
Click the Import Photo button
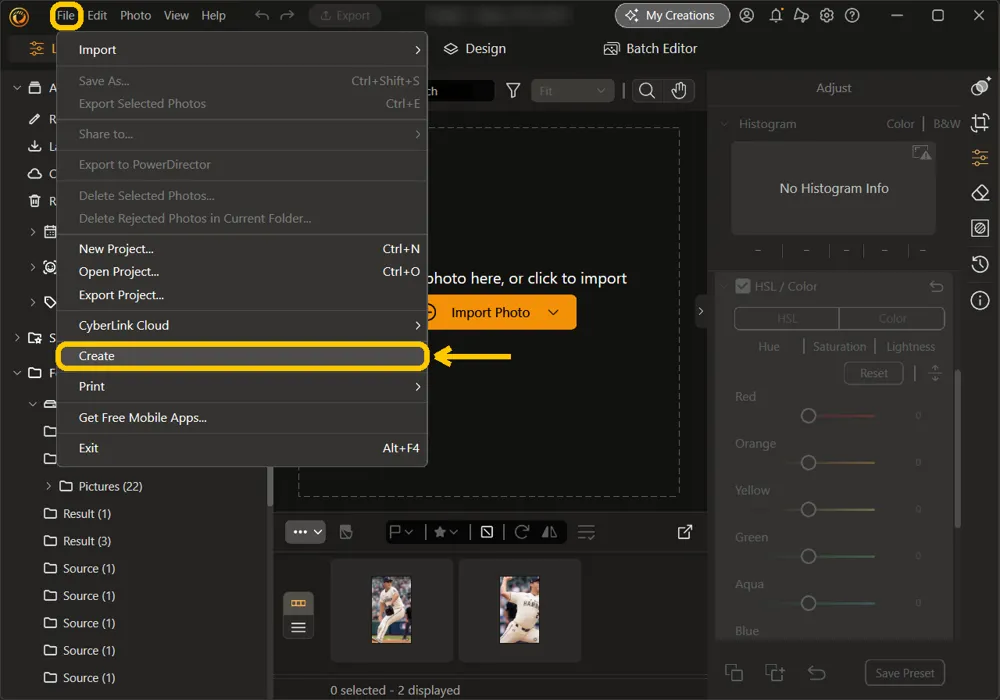(x=490, y=312)
